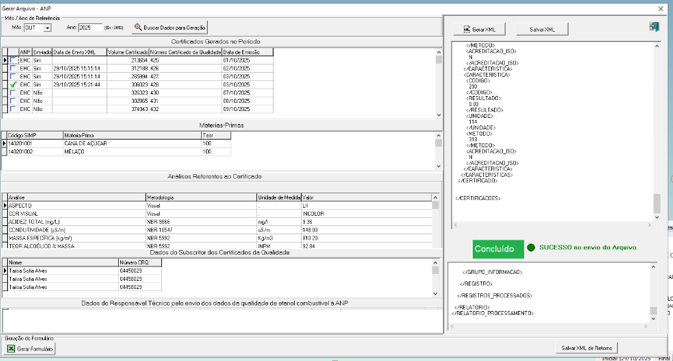Click the green Concluído button
This screenshot has width=673, height=361.
(498, 249)
